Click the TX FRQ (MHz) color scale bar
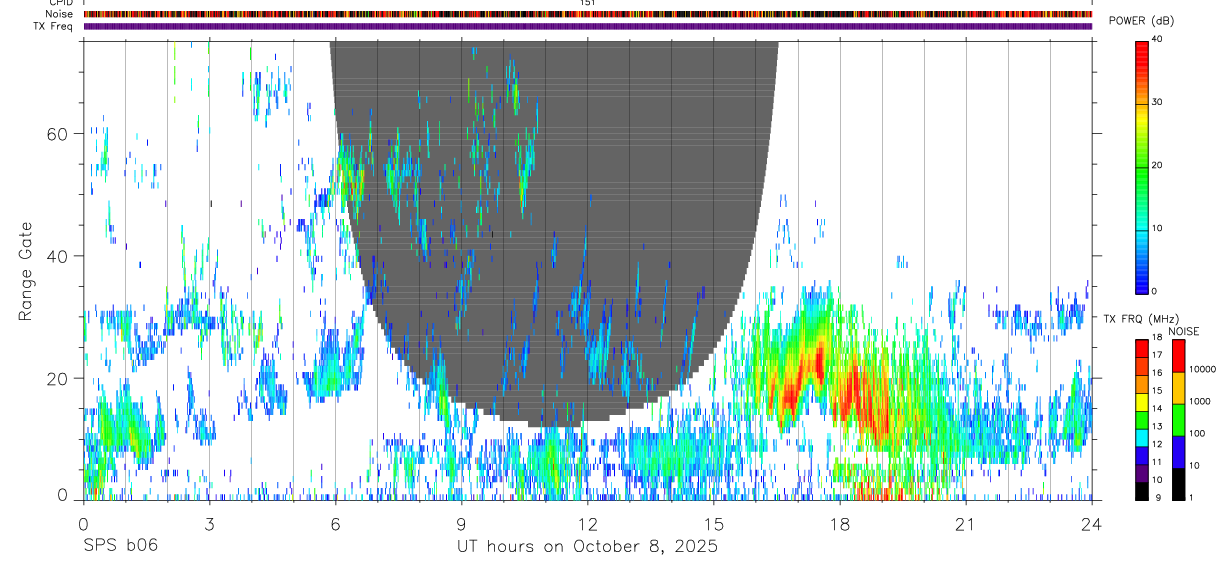The width and height of the screenshot is (1228, 567). (x=1143, y=419)
